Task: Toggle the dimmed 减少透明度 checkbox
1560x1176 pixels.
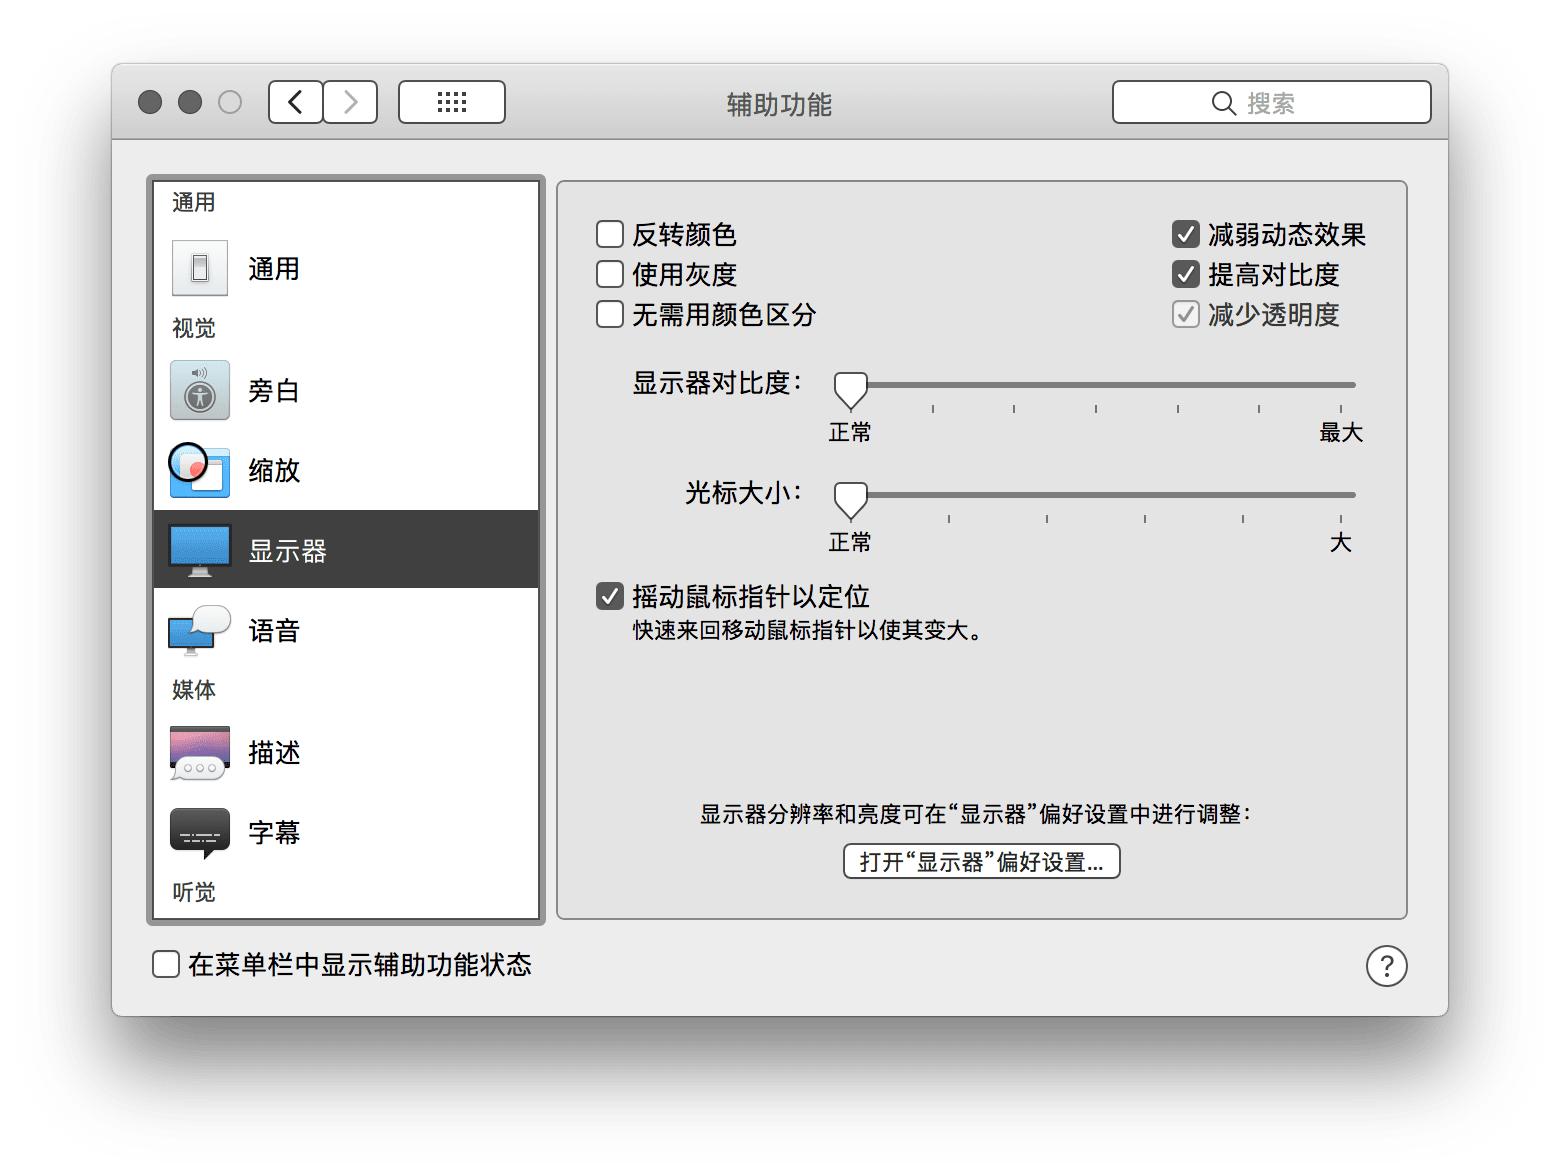Action: click(x=1186, y=314)
